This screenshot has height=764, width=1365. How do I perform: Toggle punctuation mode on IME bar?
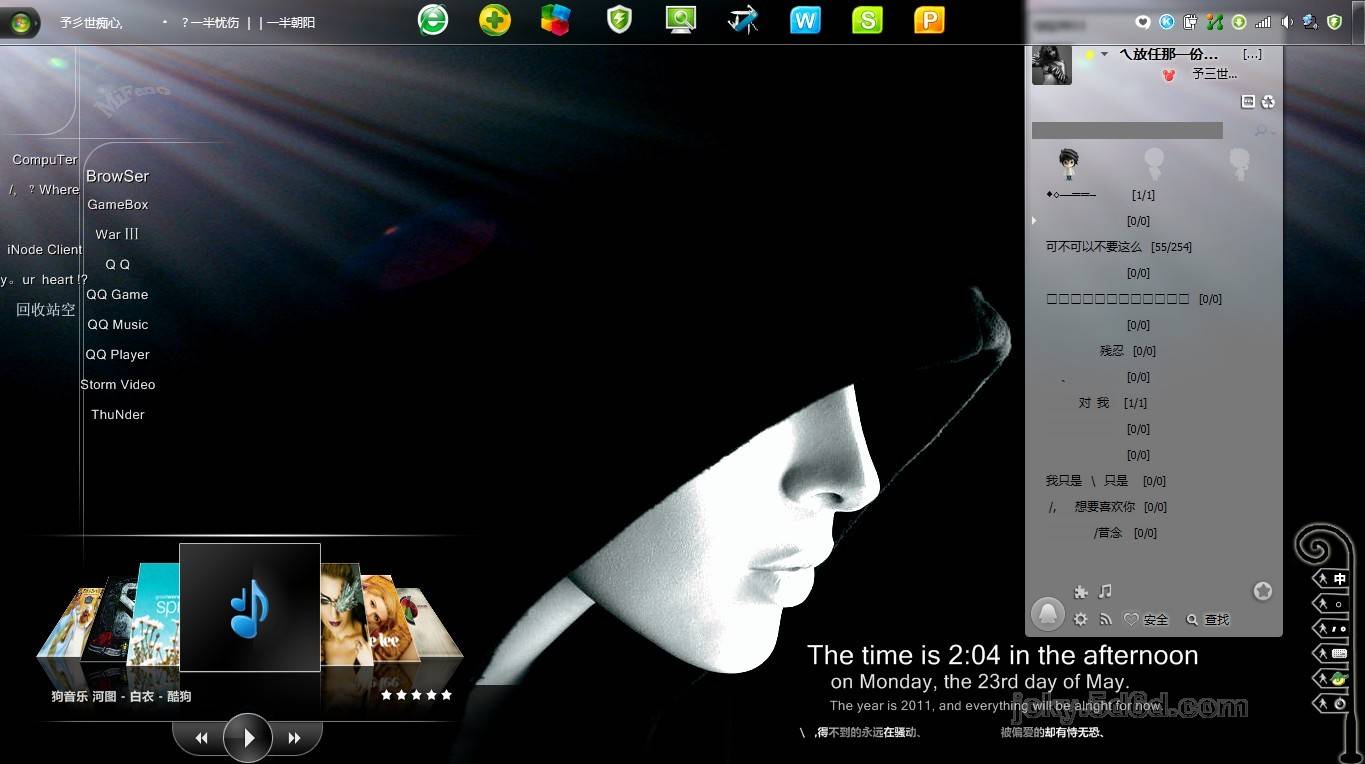click(1340, 629)
